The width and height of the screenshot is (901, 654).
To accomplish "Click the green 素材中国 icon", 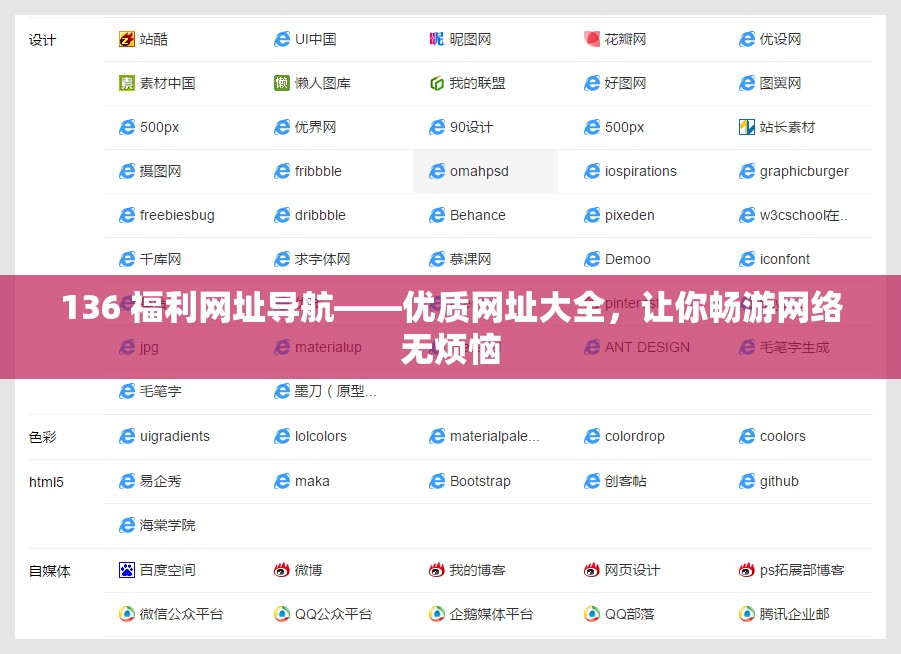I will tap(126, 83).
